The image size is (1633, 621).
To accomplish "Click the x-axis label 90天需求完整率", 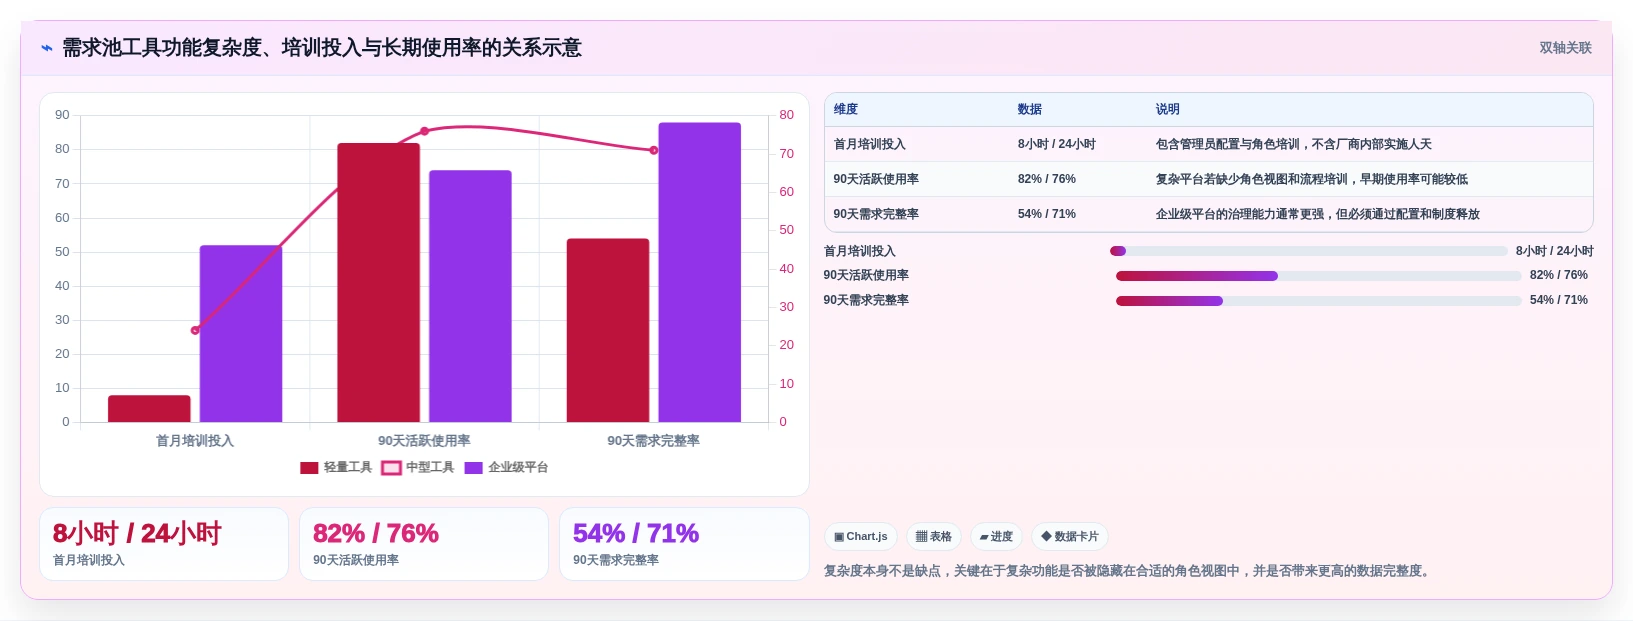I will [x=654, y=441].
